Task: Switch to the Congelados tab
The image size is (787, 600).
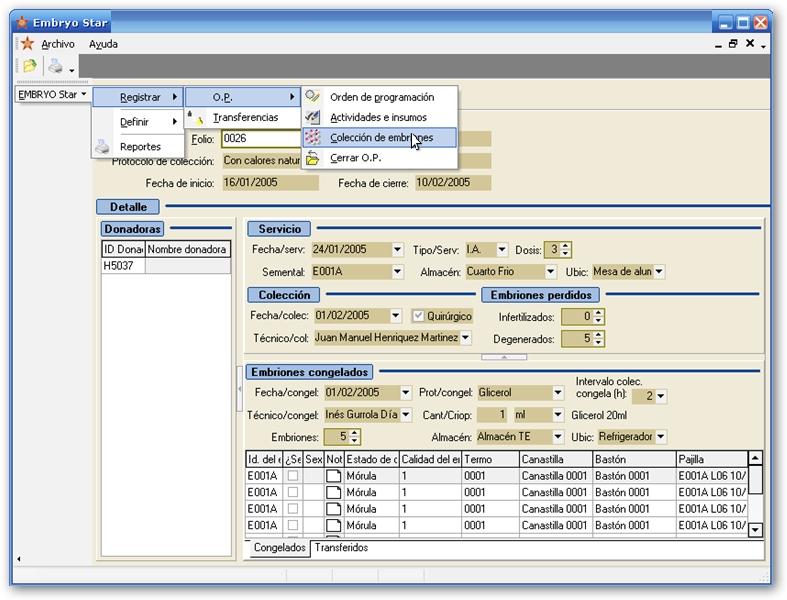Action: tap(279, 547)
